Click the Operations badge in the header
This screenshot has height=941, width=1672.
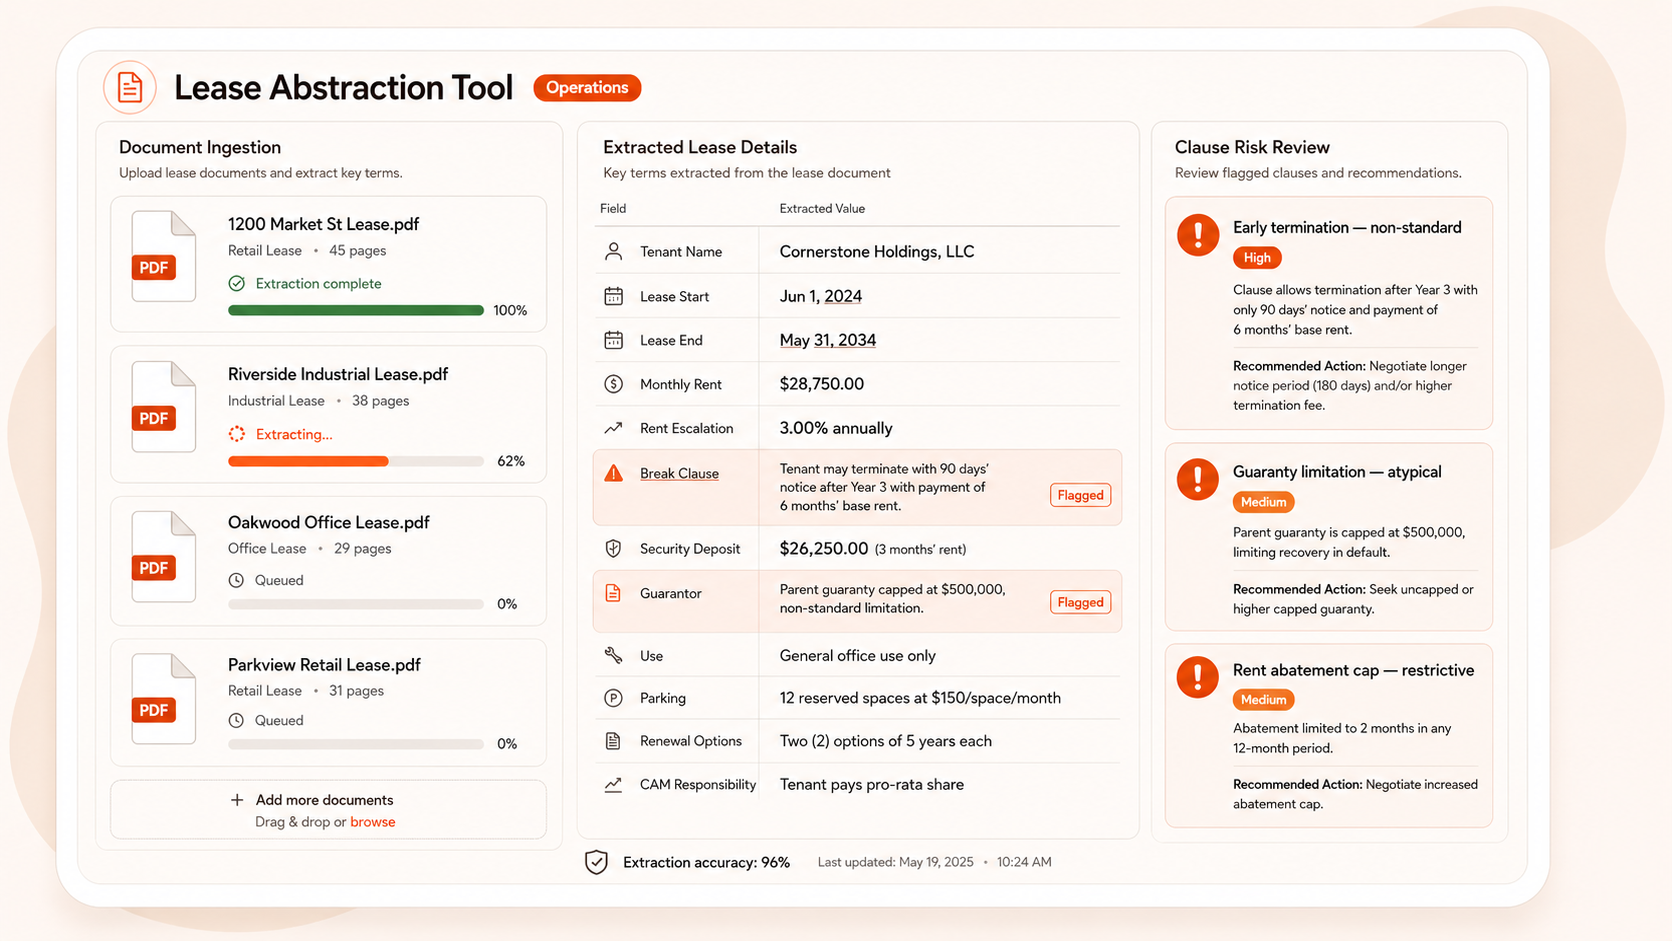587,88
